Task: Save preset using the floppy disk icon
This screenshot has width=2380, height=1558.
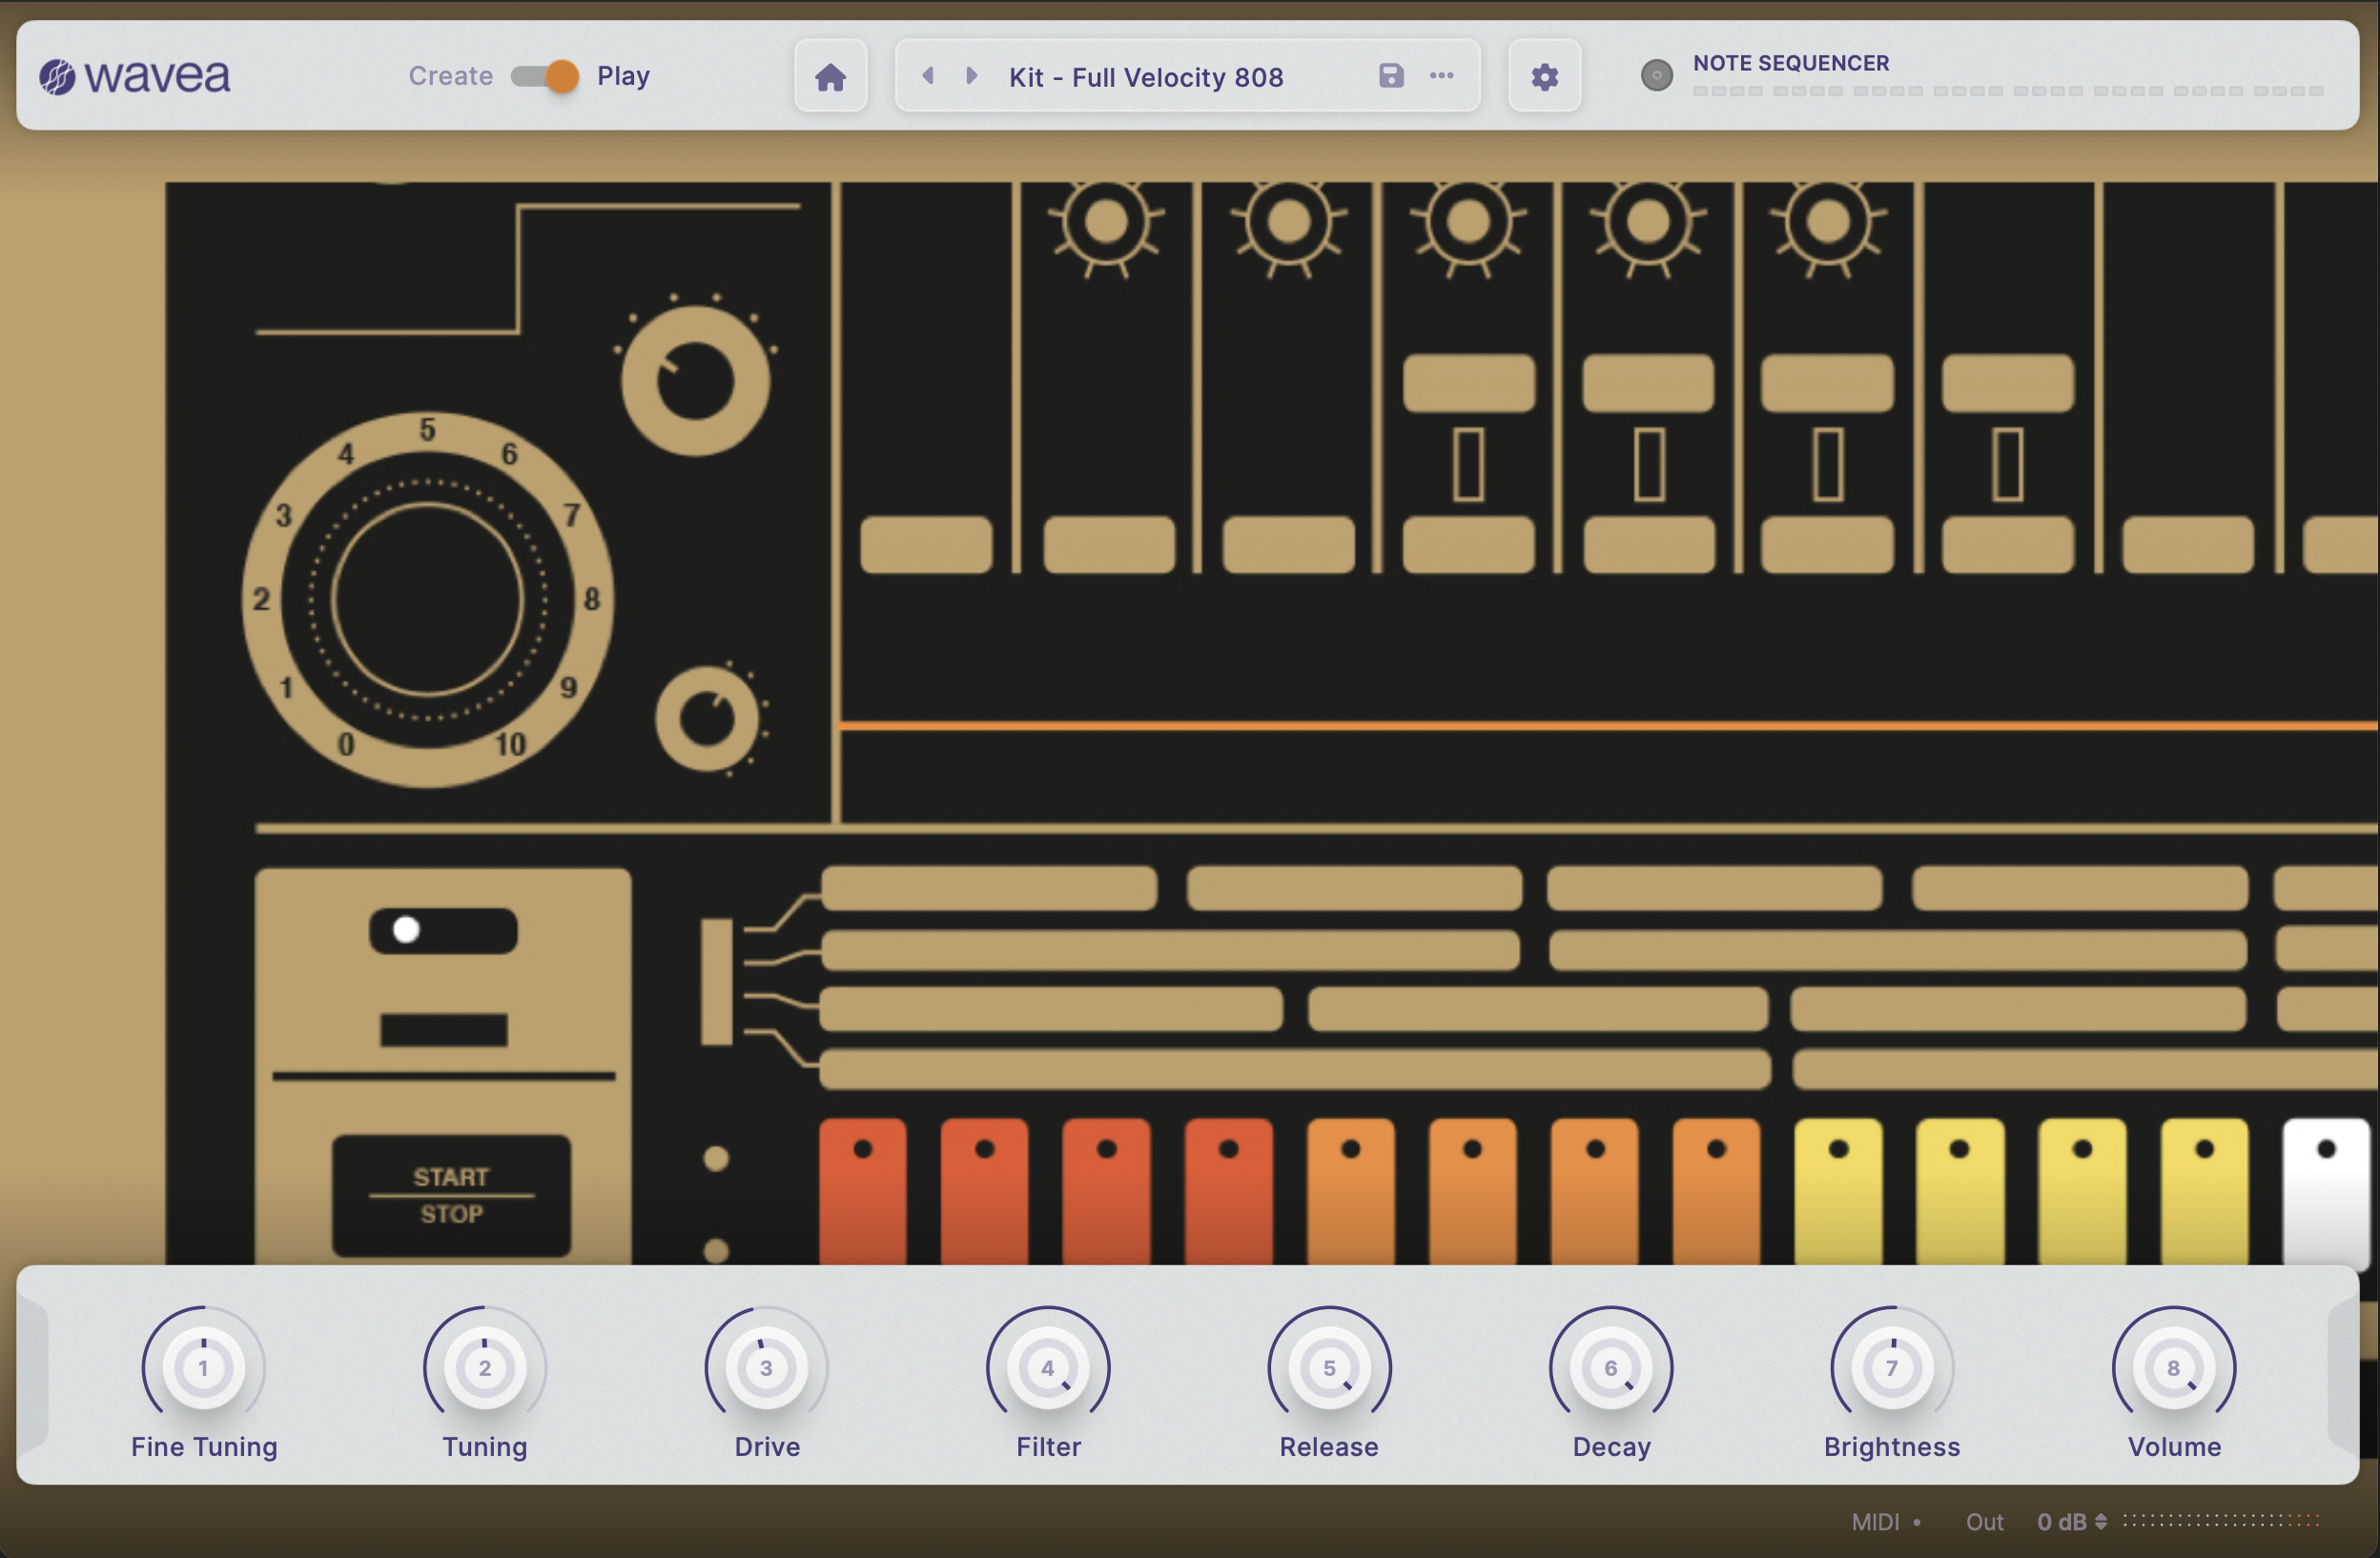Action: (1391, 75)
